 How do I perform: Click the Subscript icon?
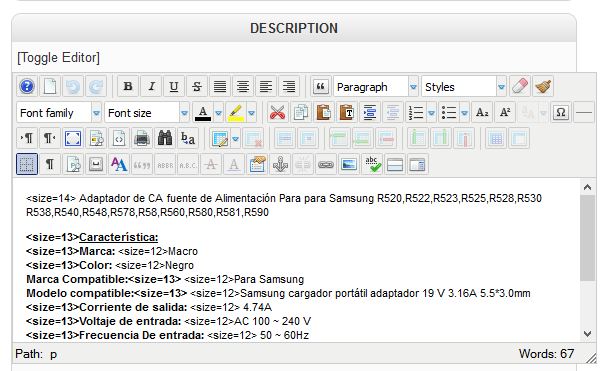tap(482, 113)
